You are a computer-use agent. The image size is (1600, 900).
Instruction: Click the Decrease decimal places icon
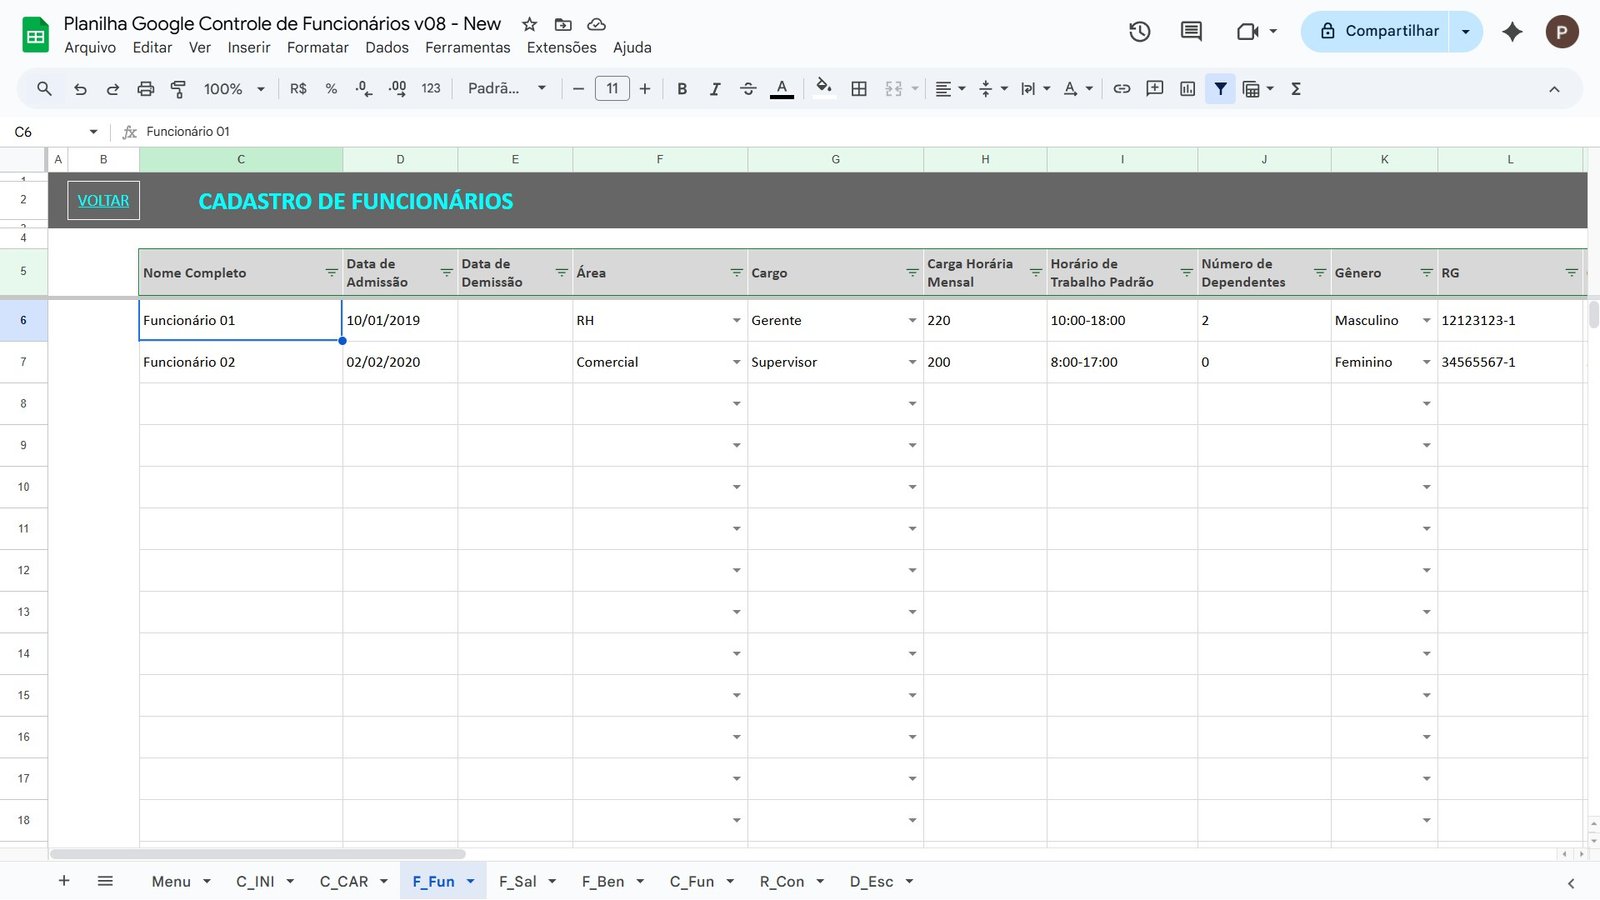(x=362, y=88)
